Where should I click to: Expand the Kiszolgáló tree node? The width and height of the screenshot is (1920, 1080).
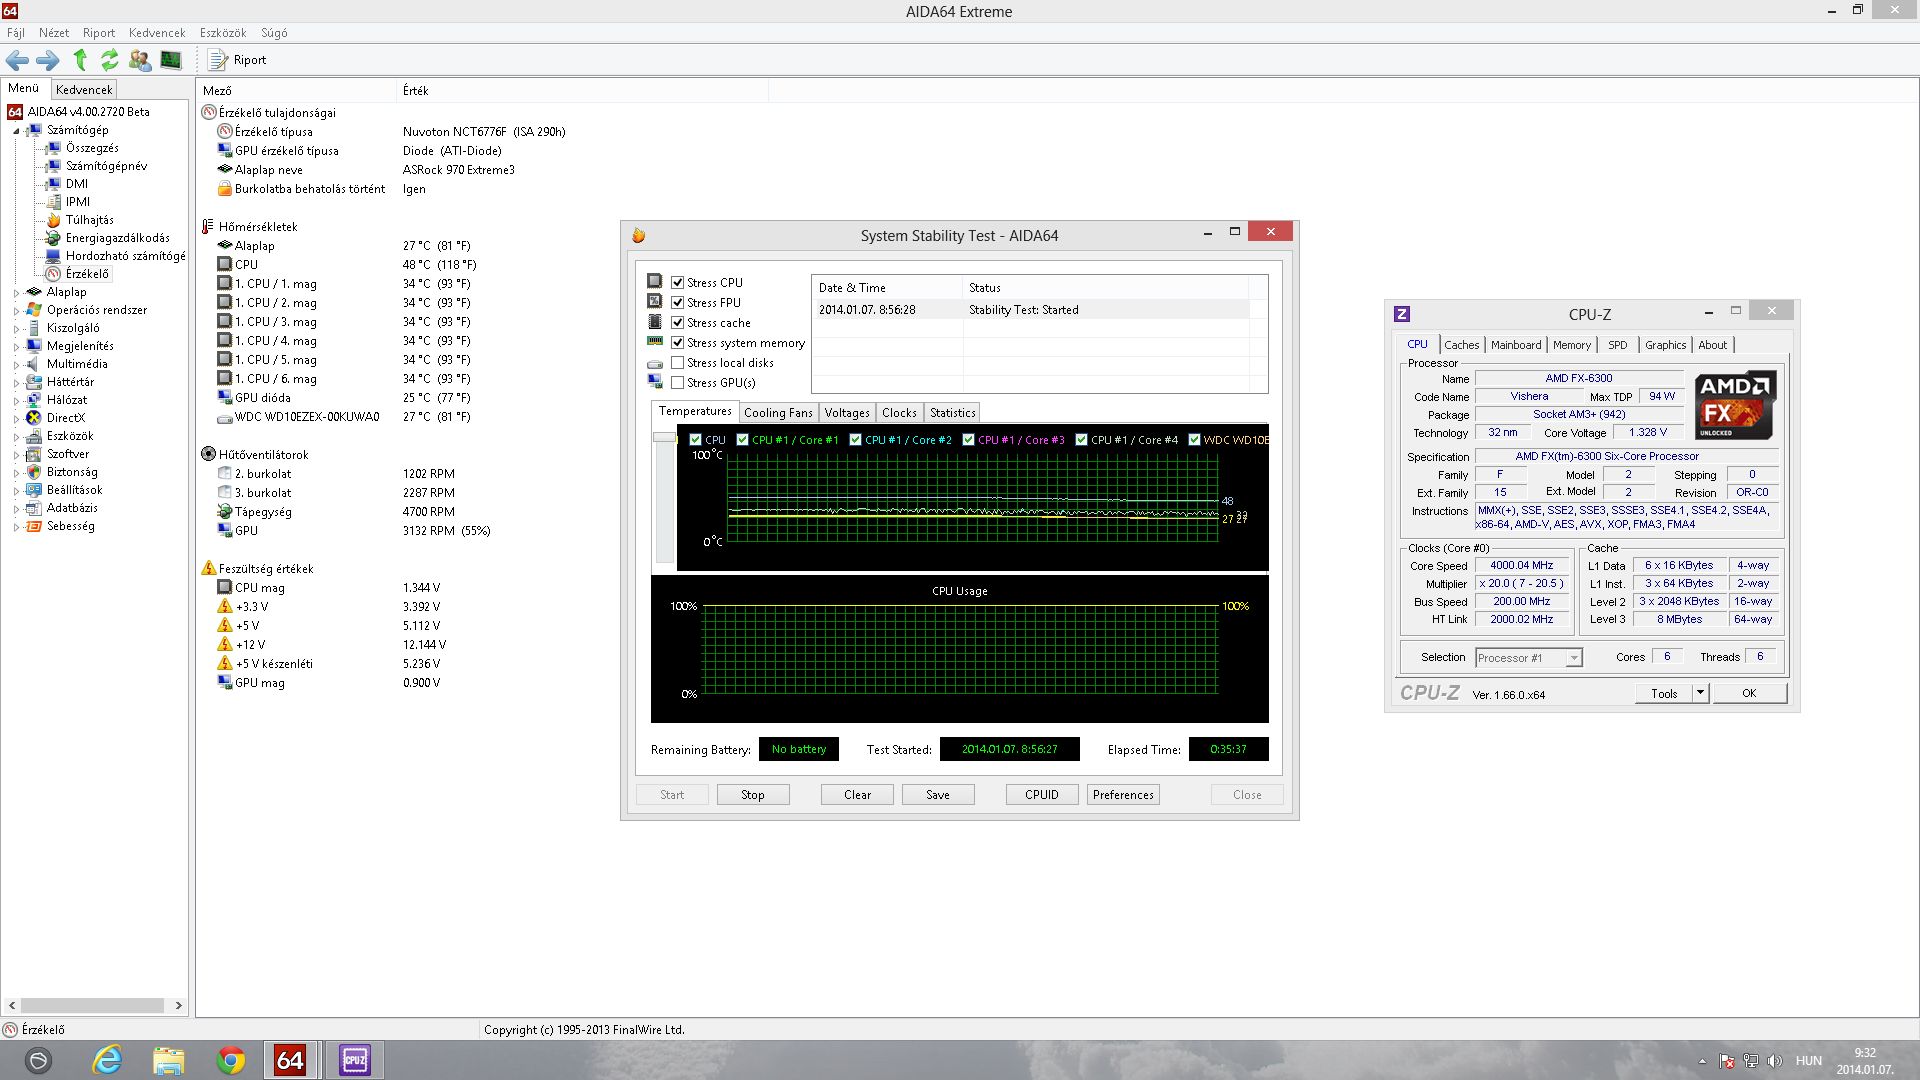coord(16,329)
